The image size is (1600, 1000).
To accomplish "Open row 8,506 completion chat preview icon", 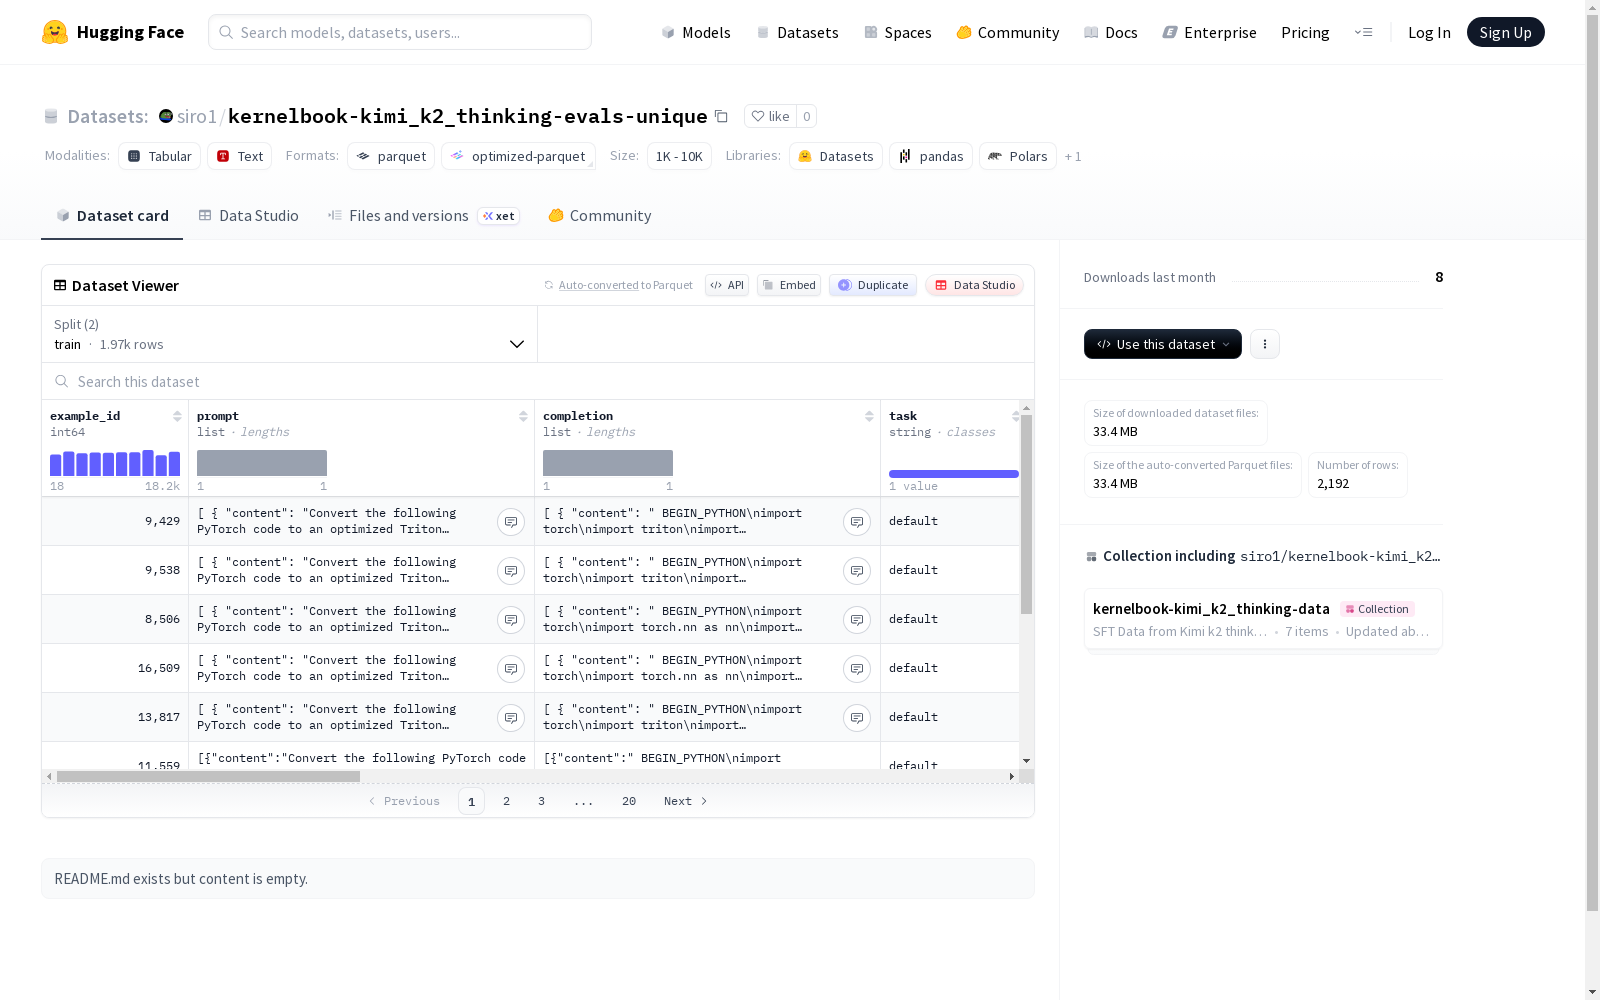I will [x=857, y=619].
